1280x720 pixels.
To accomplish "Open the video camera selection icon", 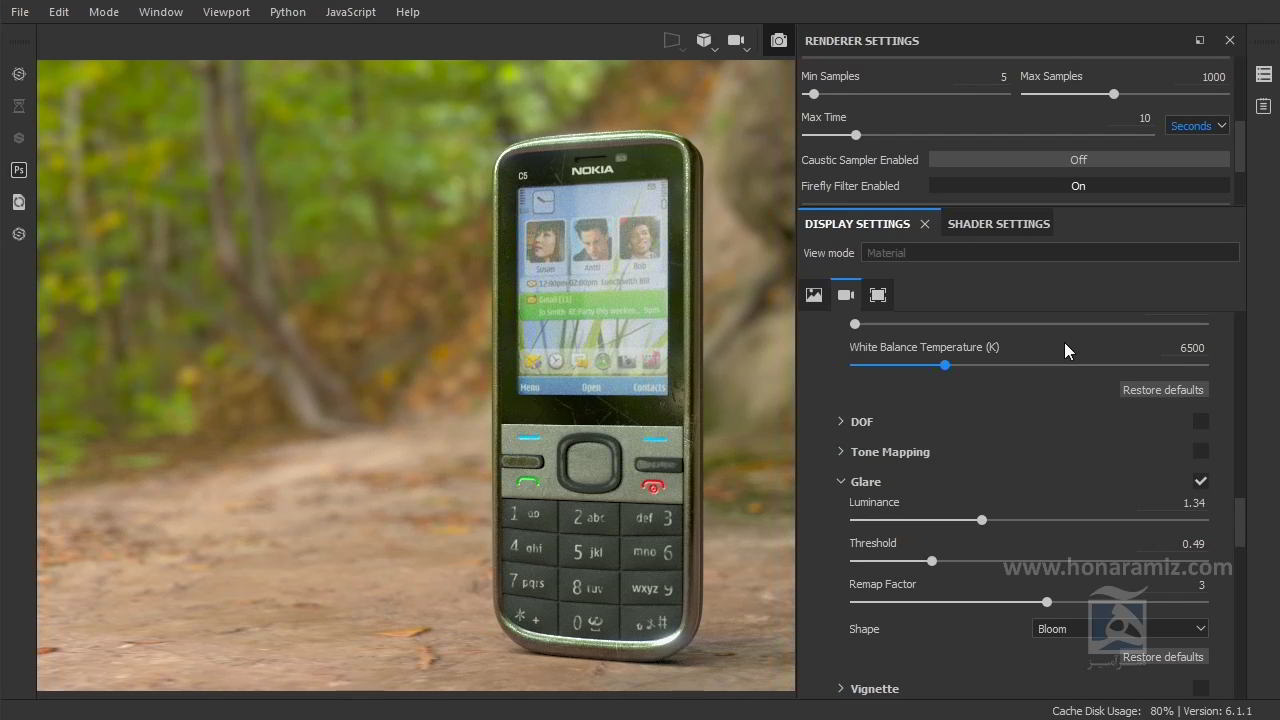I will point(738,41).
